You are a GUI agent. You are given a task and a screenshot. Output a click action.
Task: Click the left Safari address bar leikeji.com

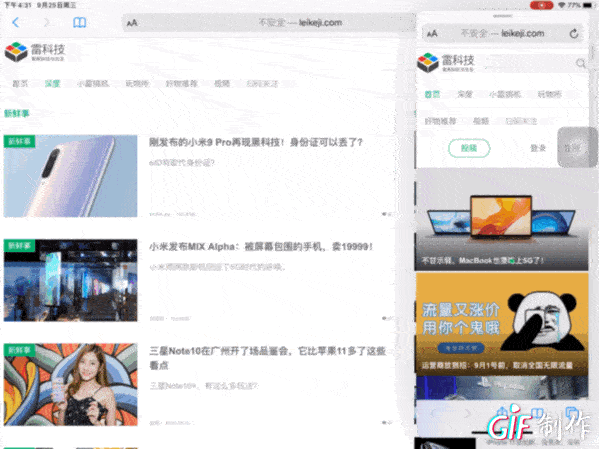(269, 23)
